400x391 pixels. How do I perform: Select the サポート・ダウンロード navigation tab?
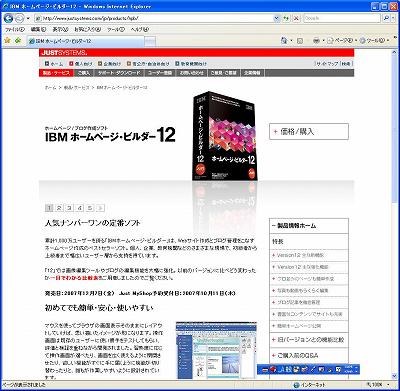pyautogui.click(x=120, y=73)
